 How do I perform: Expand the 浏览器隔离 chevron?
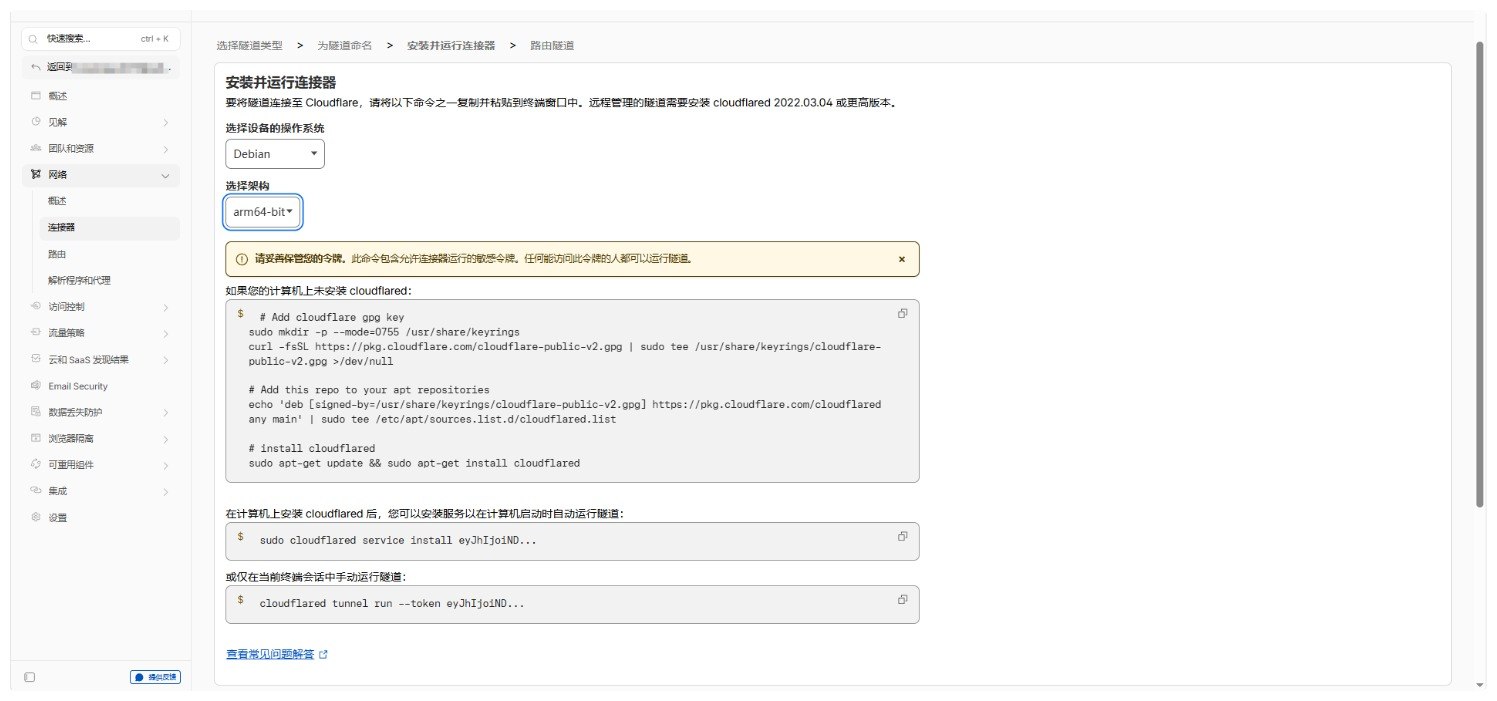click(165, 438)
